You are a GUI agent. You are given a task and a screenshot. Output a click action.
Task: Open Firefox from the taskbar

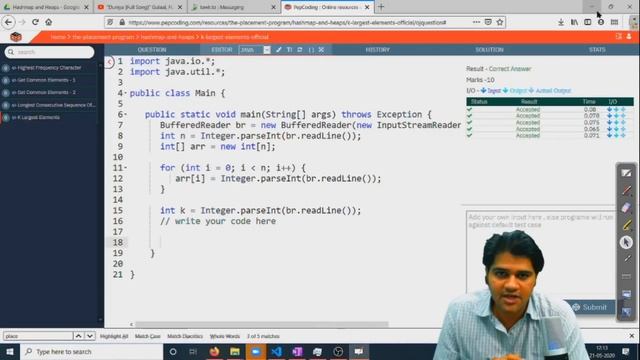(214, 351)
